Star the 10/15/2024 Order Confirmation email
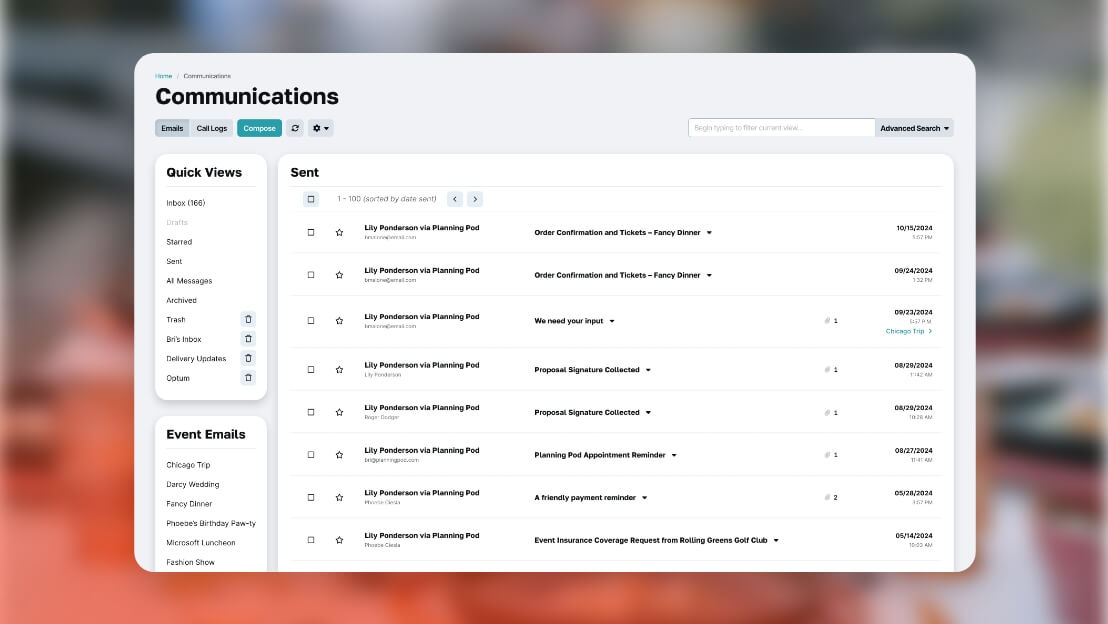This screenshot has height=624, width=1108. coord(339,232)
